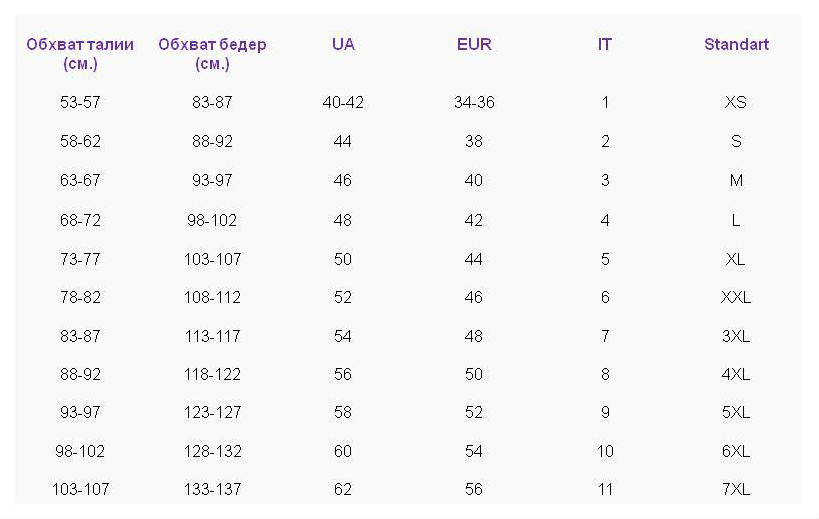Screen dimensions: 819x519
Task: Click the XXL standard size
Action: (x=735, y=298)
